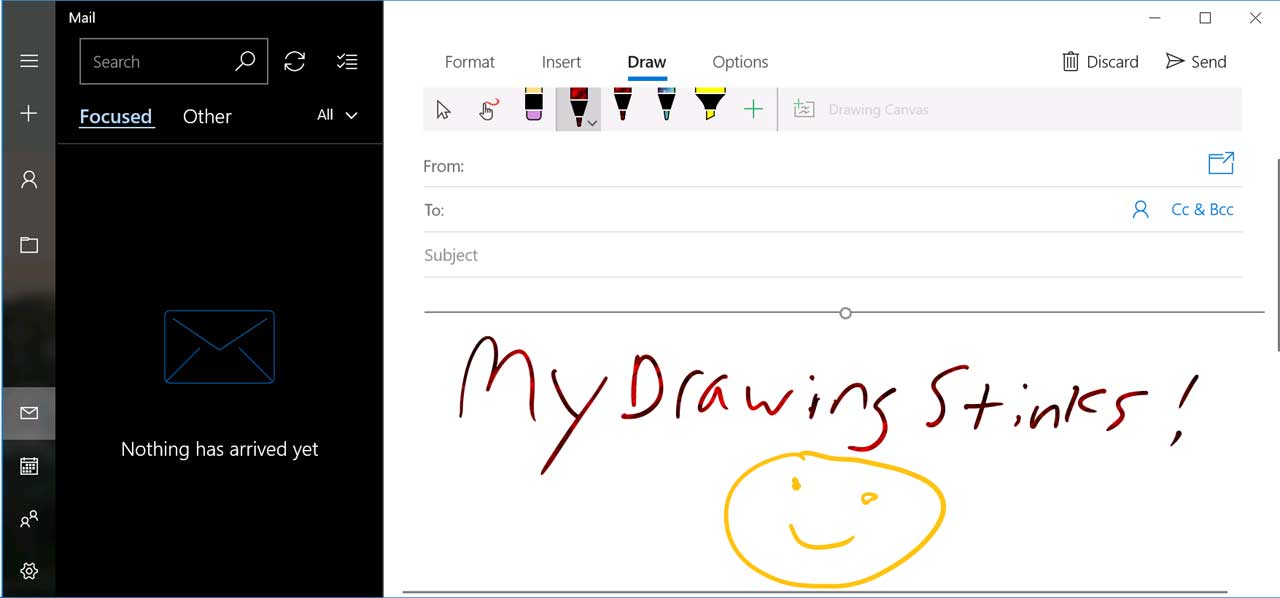Screen dimensions: 1280x598
Task: Open the Other inbox tab
Action: point(206,116)
